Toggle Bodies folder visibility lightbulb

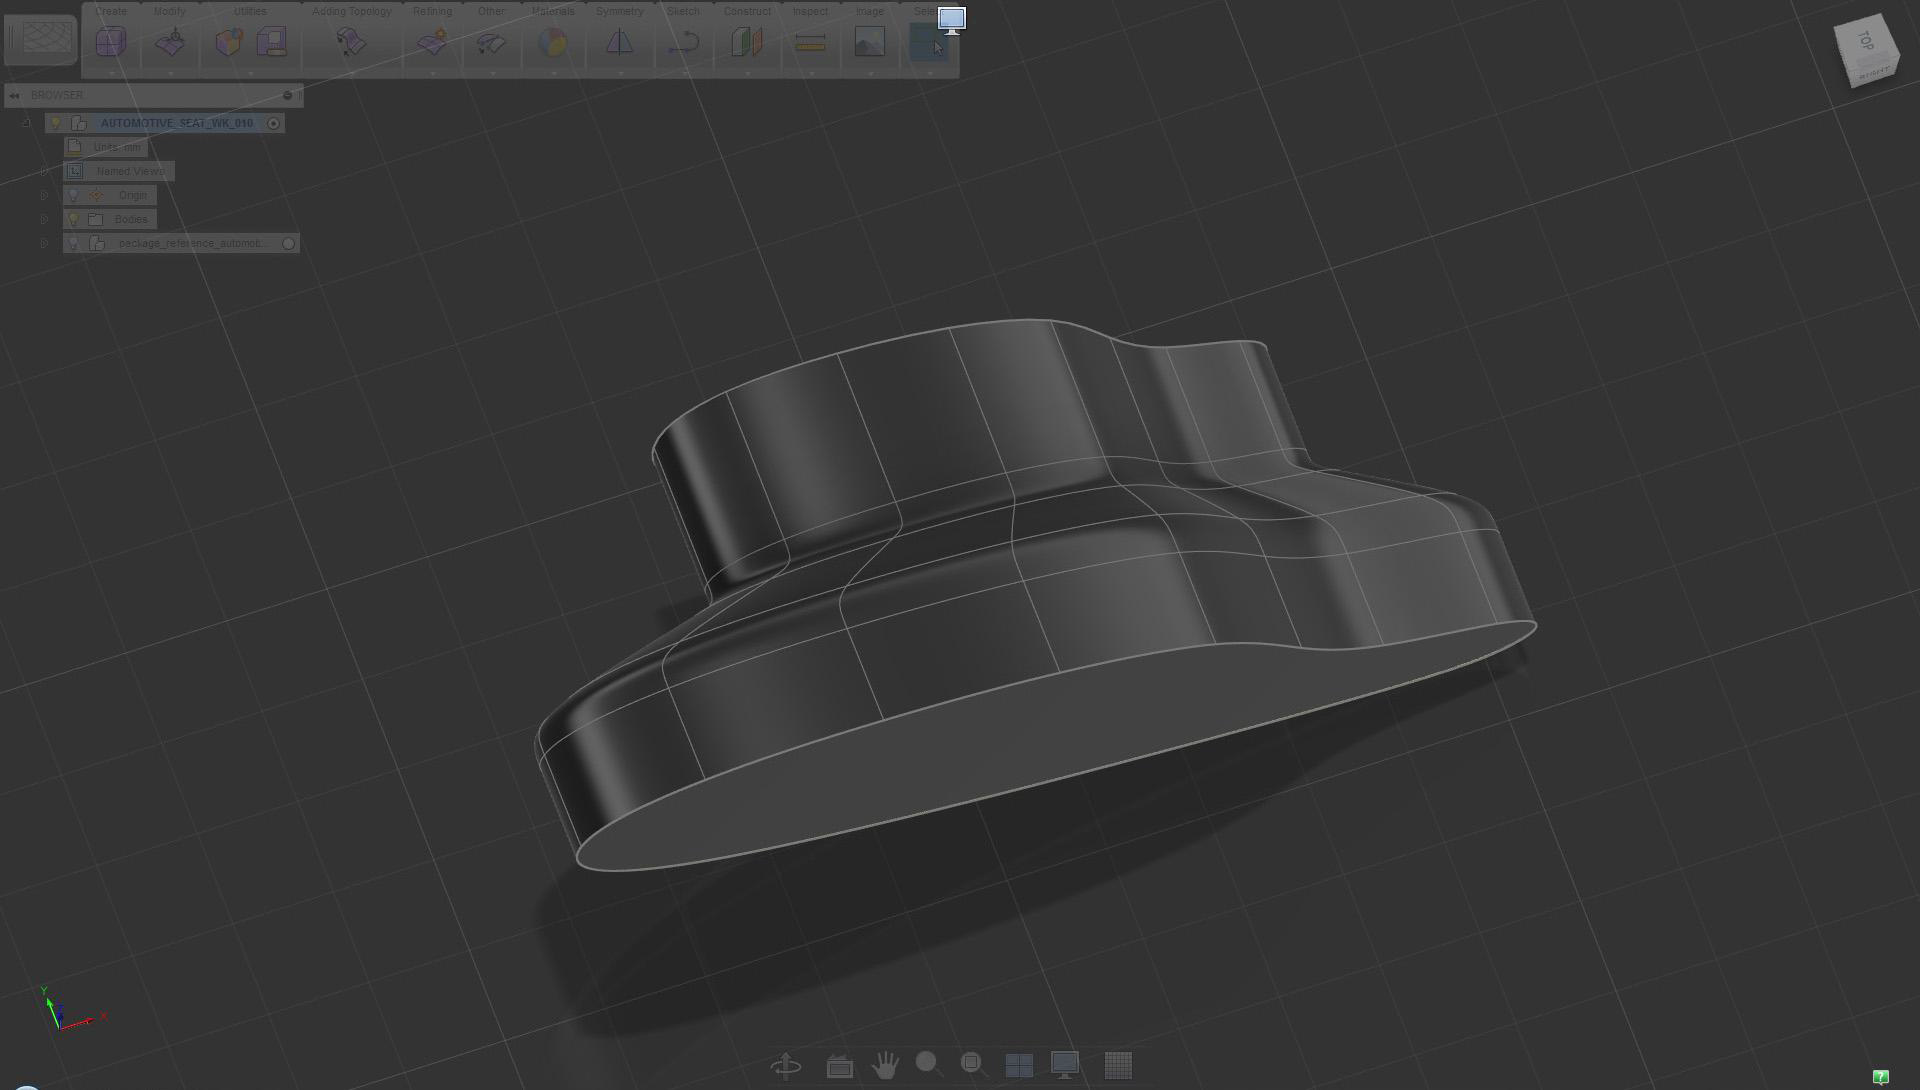point(73,219)
